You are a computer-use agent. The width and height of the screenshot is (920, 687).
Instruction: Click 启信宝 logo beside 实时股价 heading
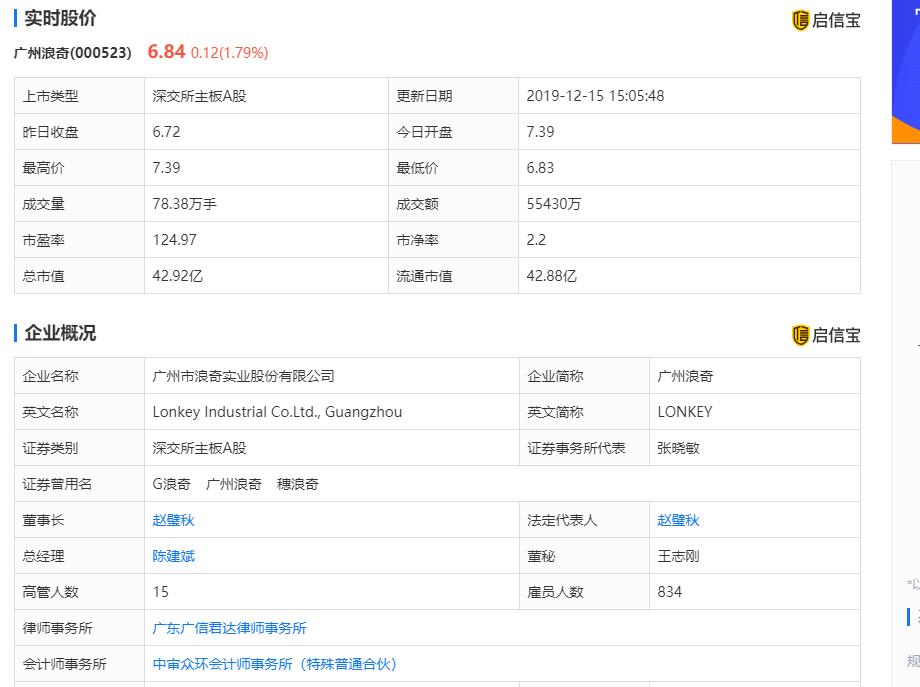tap(826, 21)
